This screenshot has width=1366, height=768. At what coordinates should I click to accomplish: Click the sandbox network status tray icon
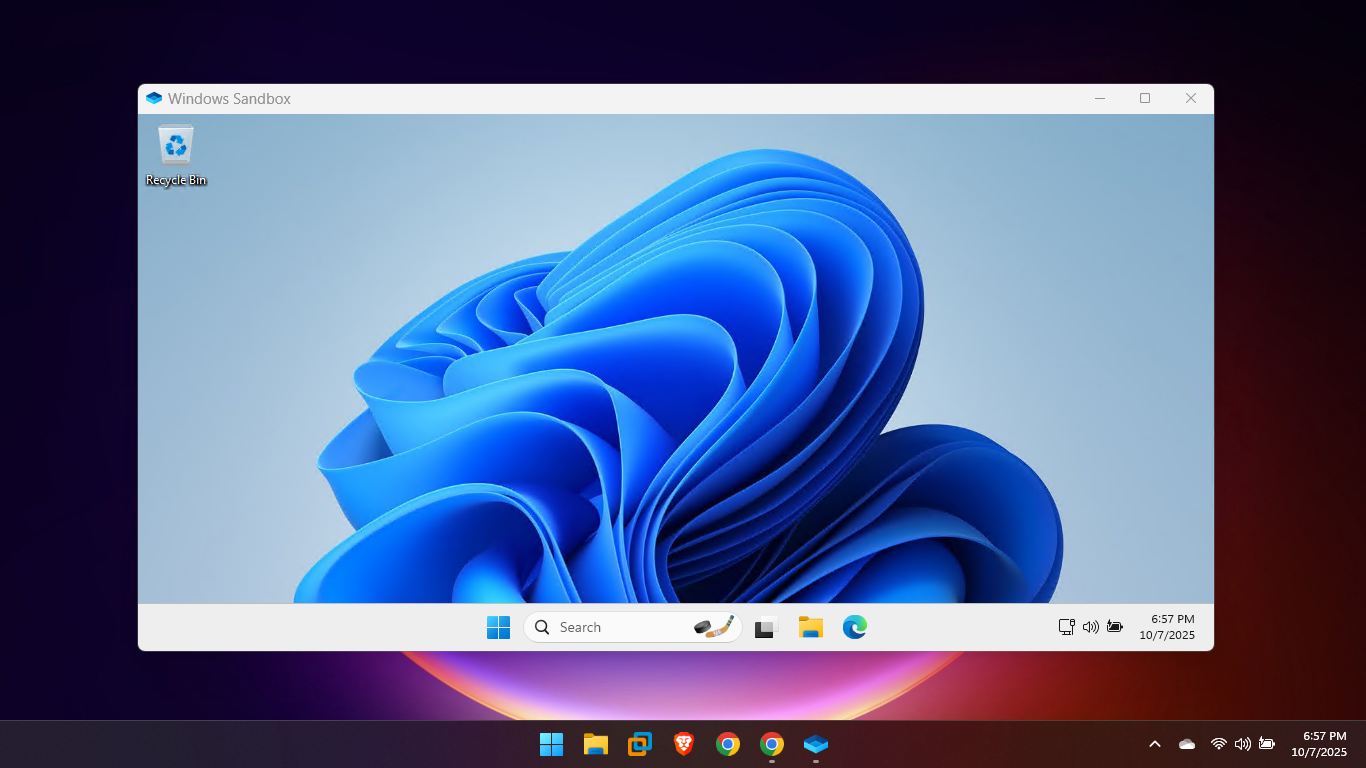(1067, 627)
